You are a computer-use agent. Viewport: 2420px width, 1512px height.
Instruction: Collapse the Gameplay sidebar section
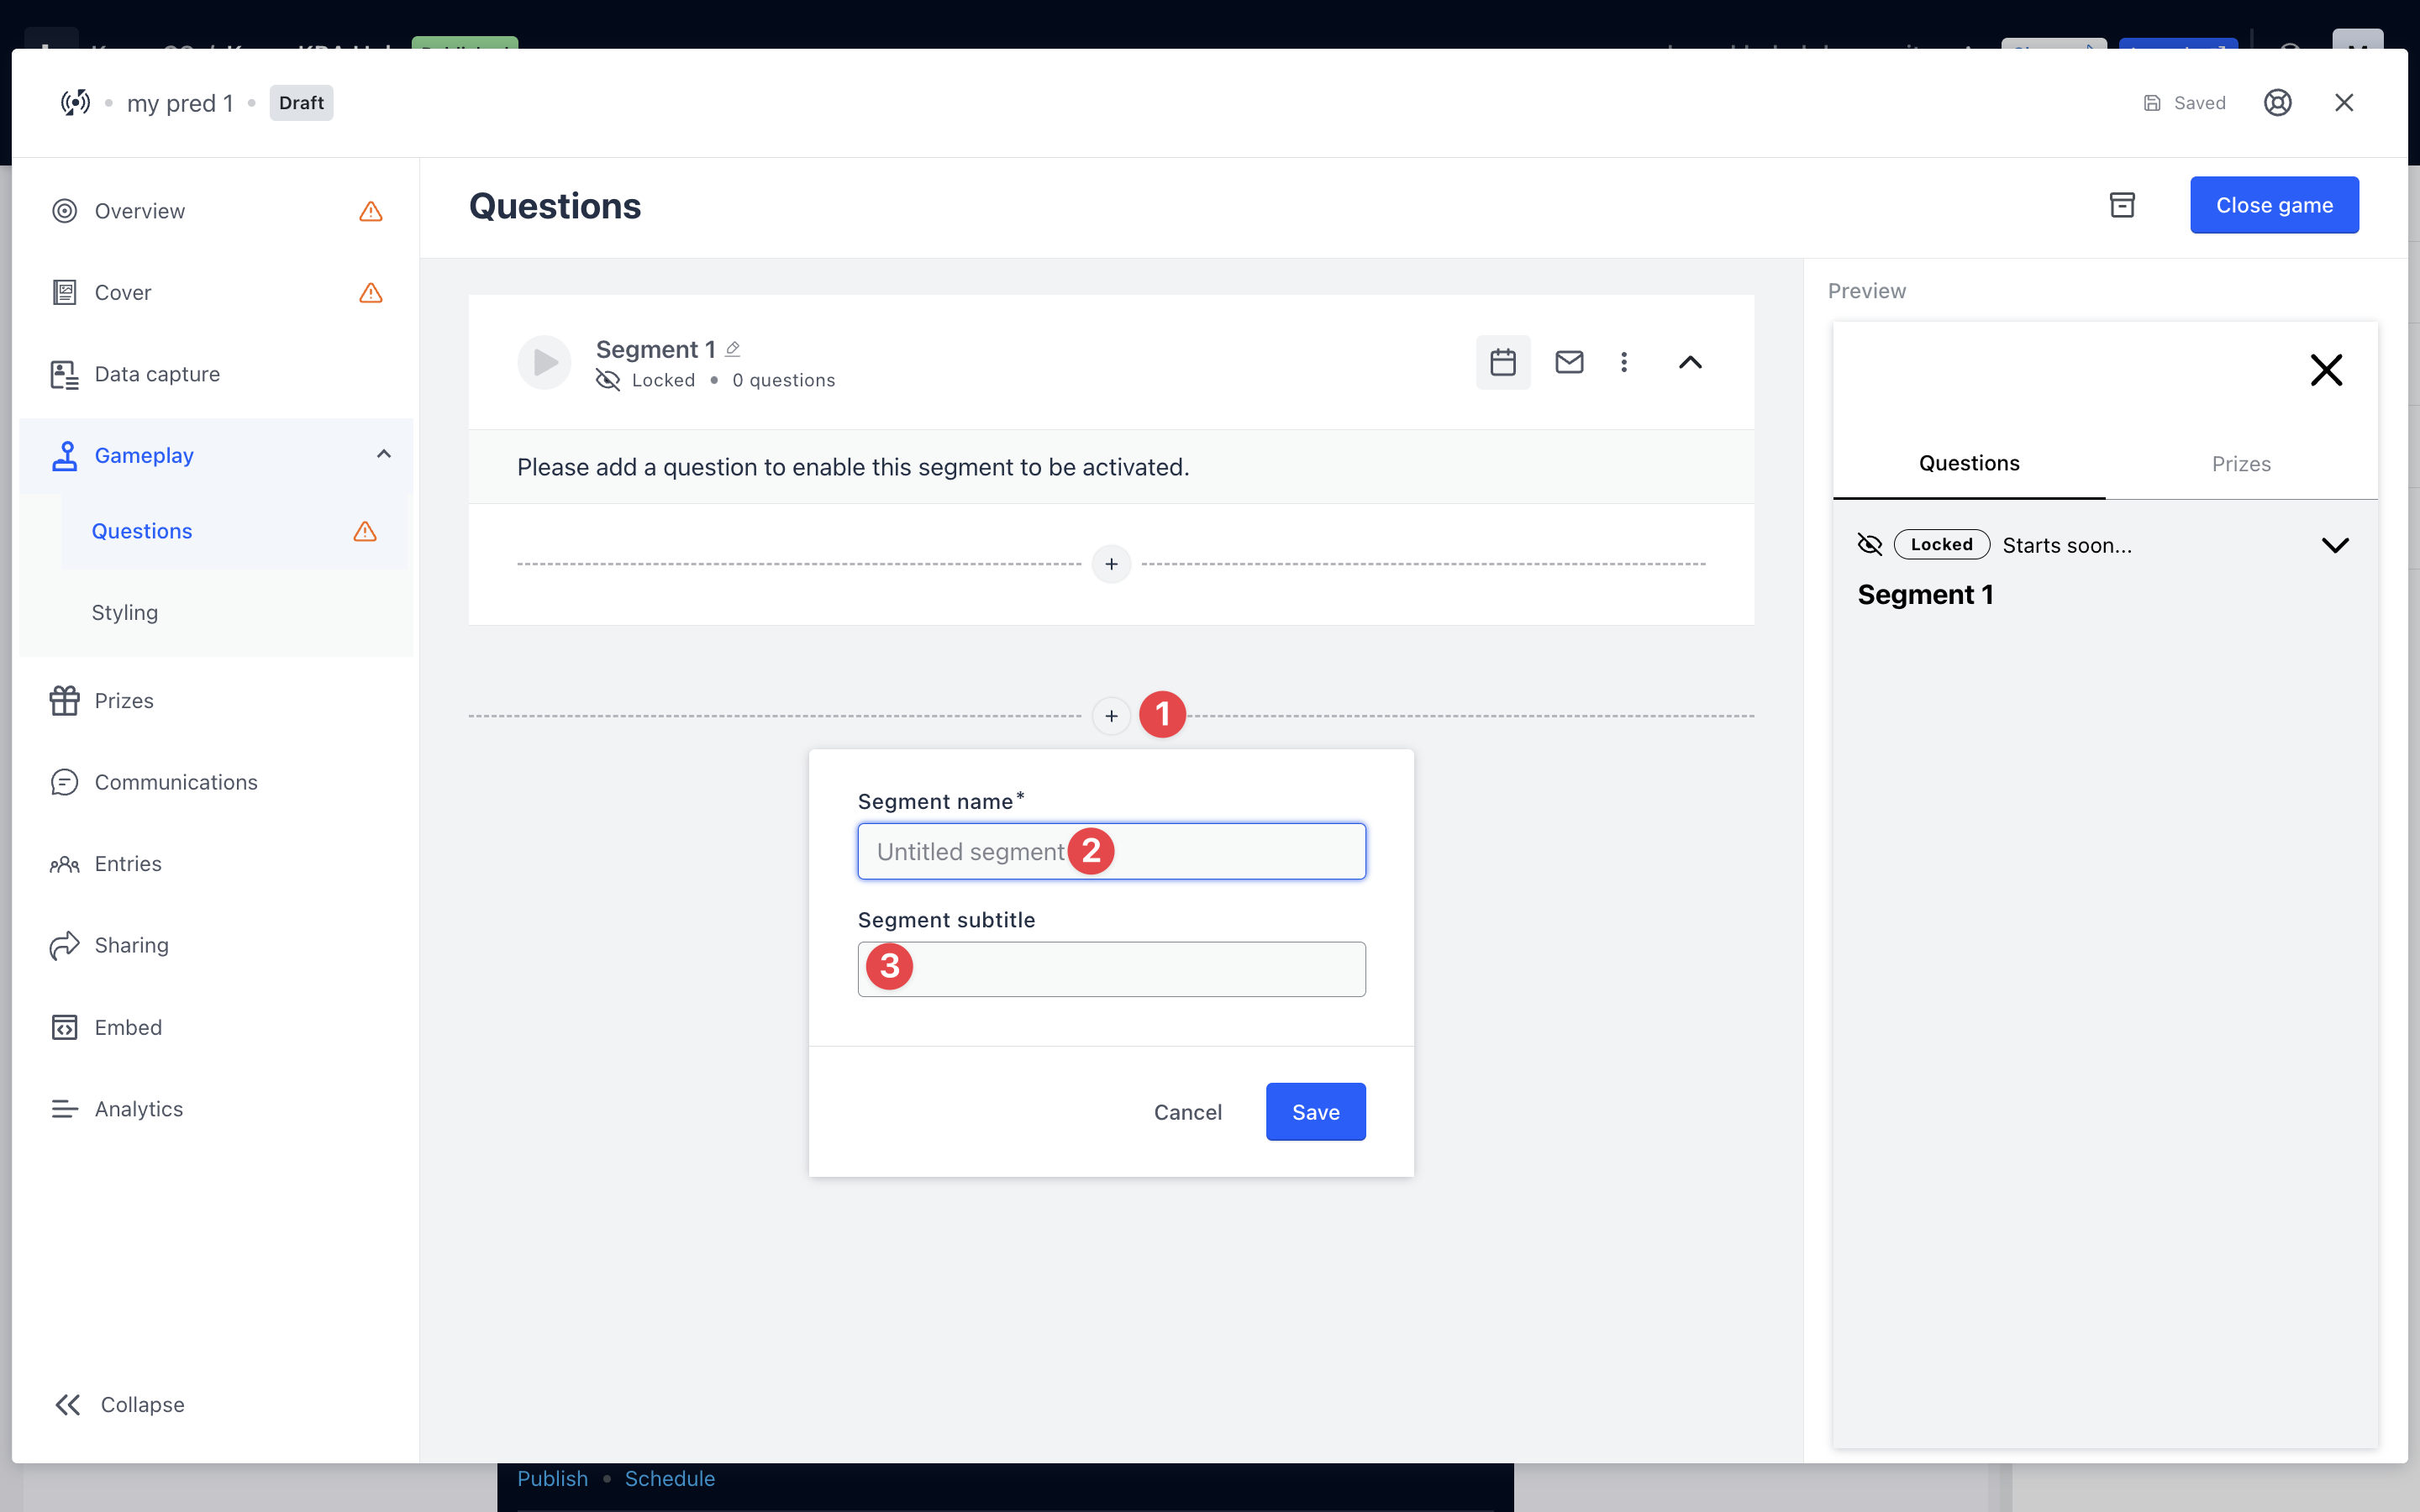[x=383, y=455]
